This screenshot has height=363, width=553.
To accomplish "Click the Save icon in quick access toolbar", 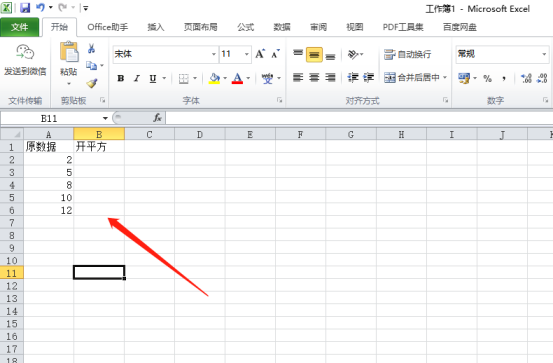I will tap(25, 7).
